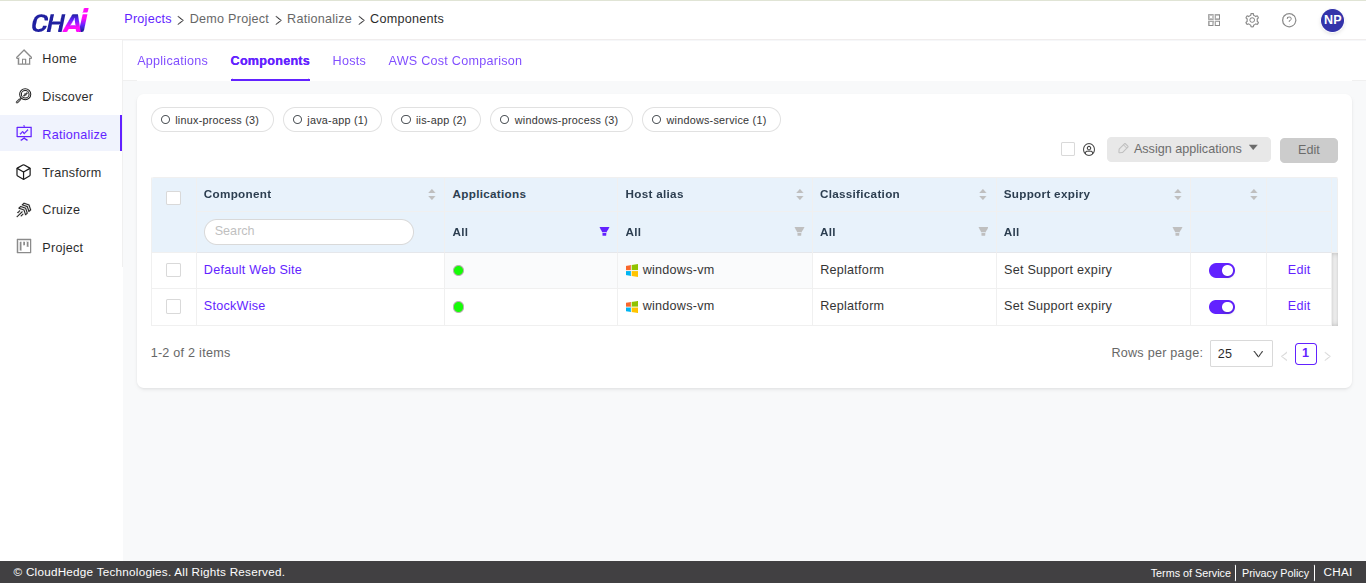Image resolution: width=1366 pixels, height=583 pixels.
Task: Open the Default Web Site component link
Action: tap(253, 270)
